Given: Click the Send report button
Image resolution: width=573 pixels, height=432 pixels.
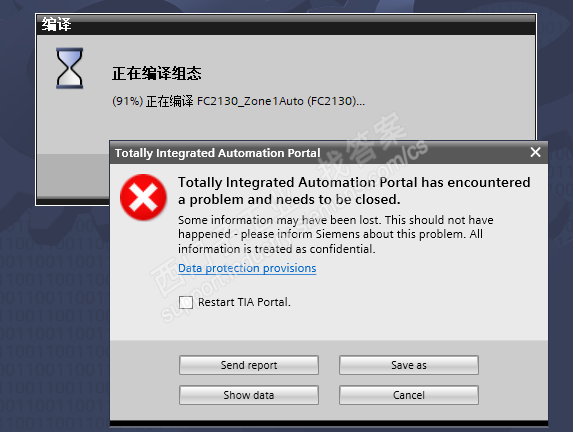Looking at the screenshot, I should click(x=249, y=365).
